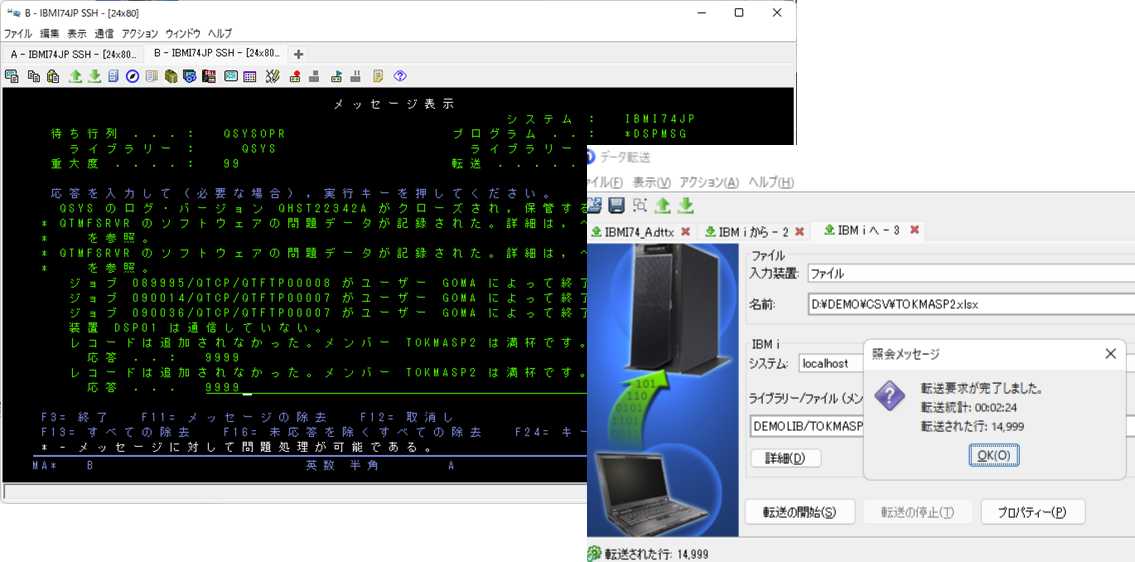The width and height of the screenshot is (1135, 562).
Task: Click the Paste clipboard icon in emulator toolbar
Action: click(52, 76)
